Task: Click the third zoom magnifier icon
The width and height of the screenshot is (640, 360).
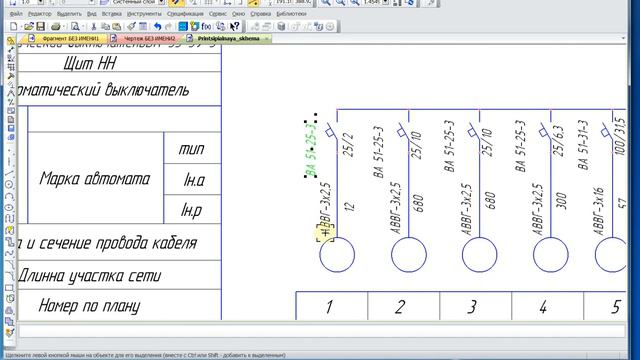Action: 354,2
